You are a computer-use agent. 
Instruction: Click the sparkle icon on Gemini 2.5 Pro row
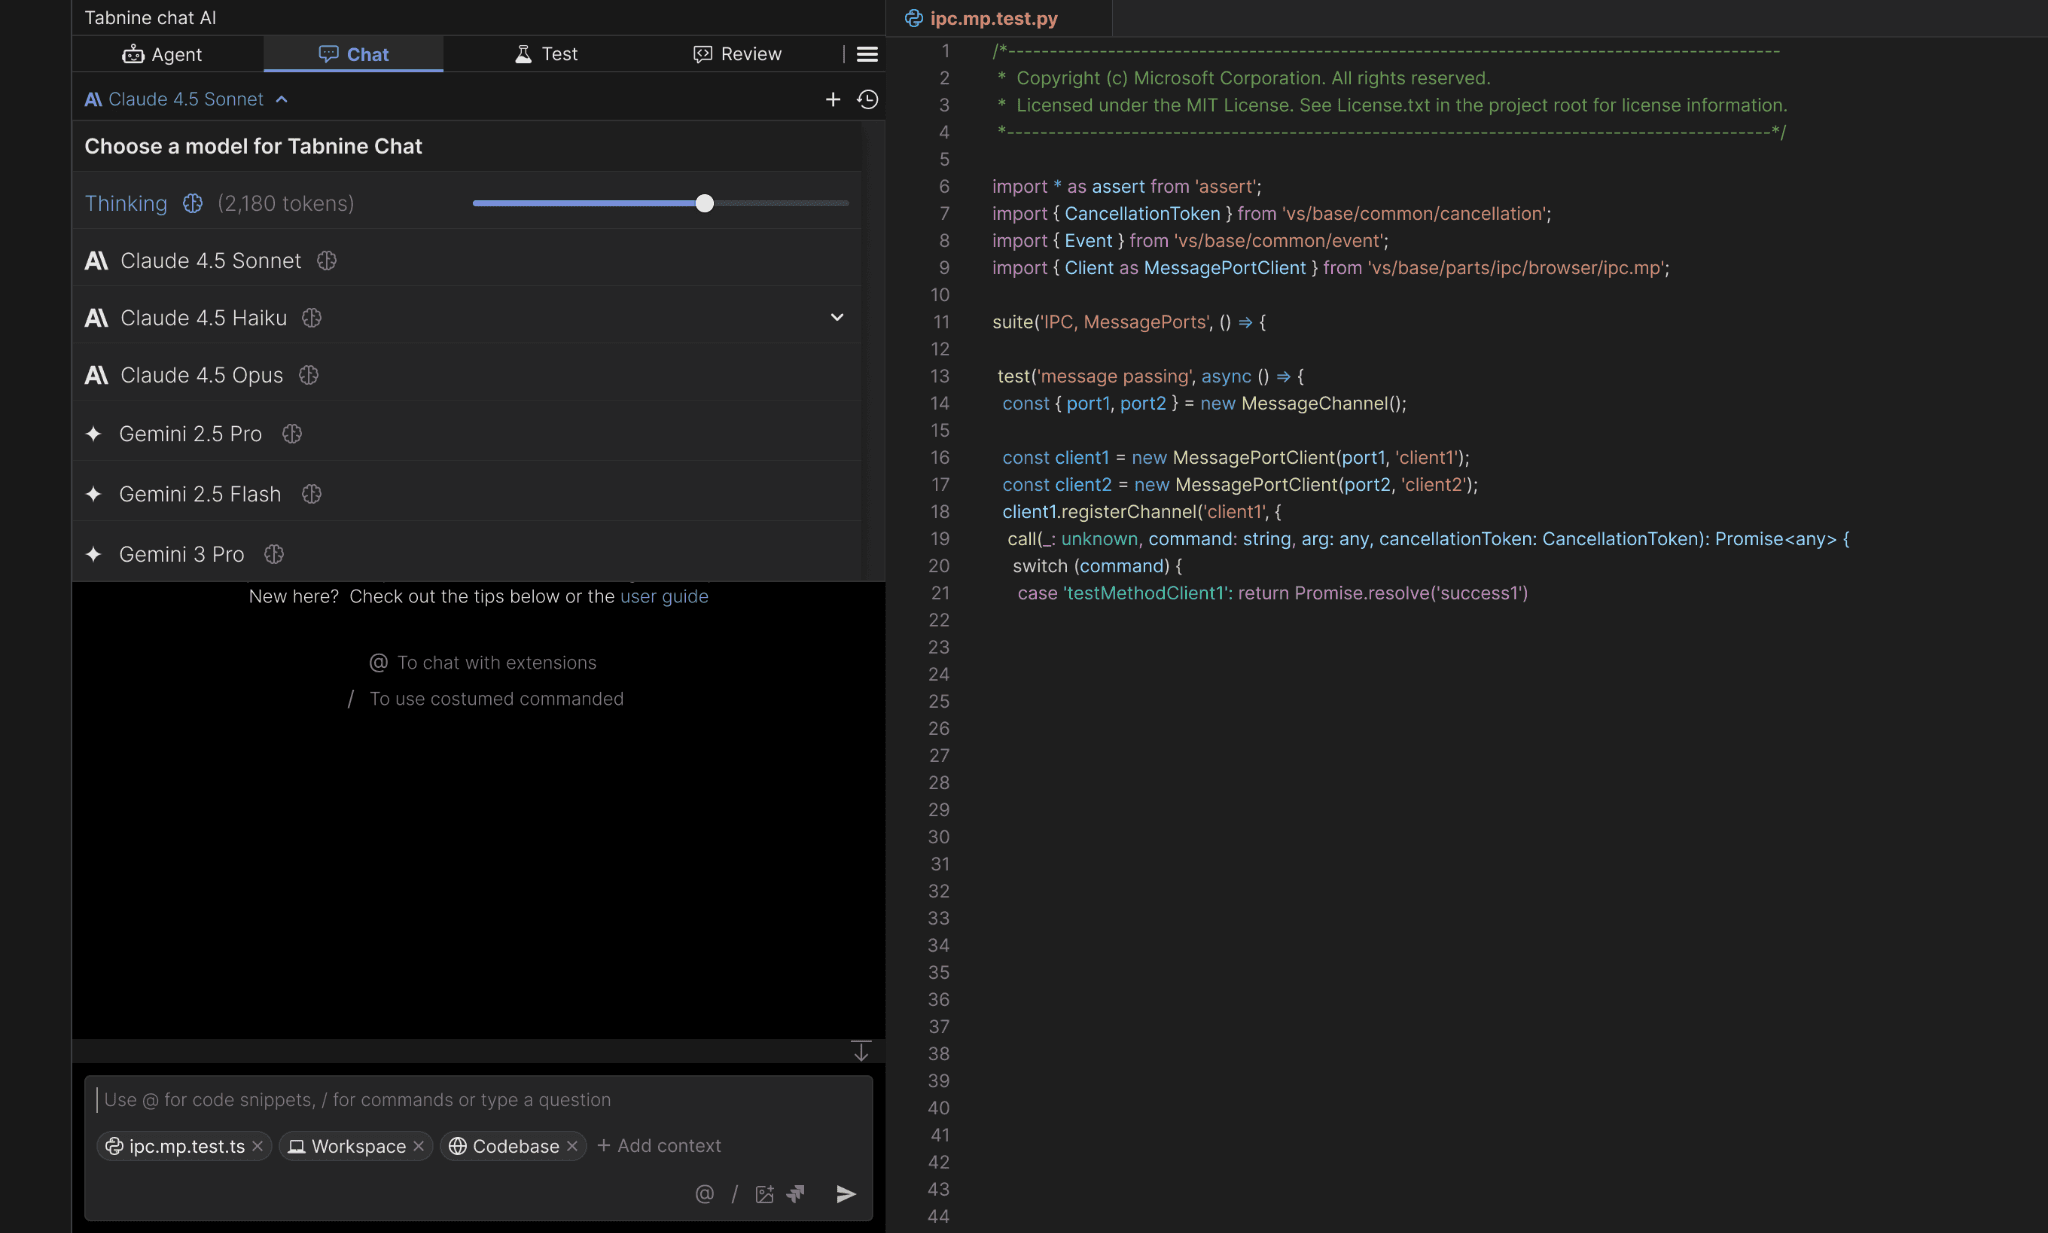(94, 433)
